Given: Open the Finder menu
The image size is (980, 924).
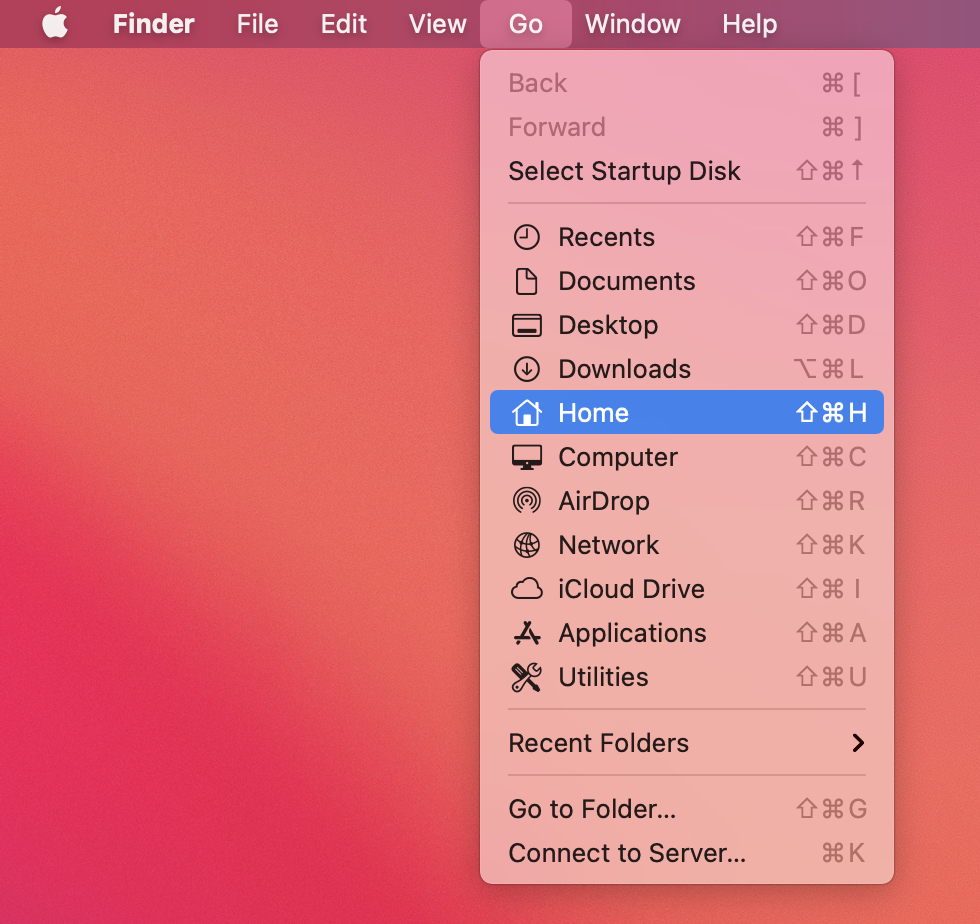Looking at the screenshot, I should click(153, 24).
